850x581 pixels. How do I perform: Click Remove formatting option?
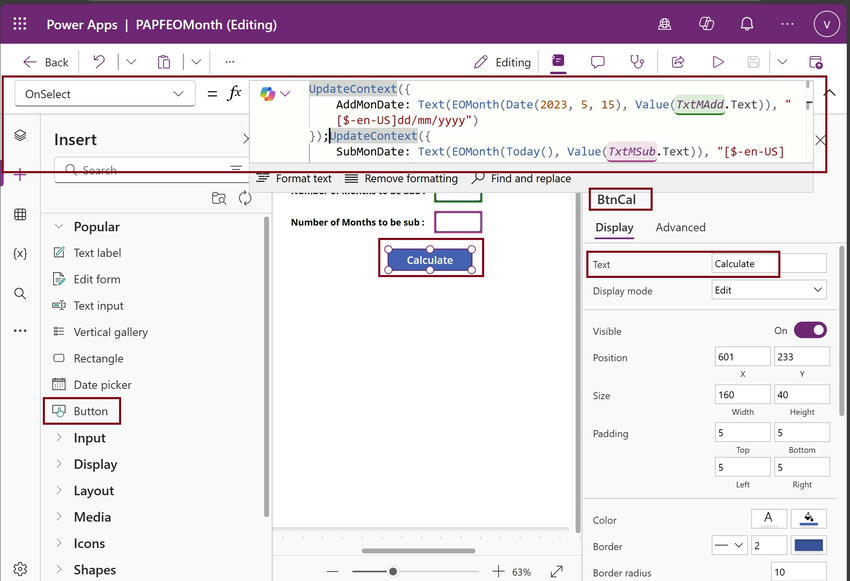(401, 178)
